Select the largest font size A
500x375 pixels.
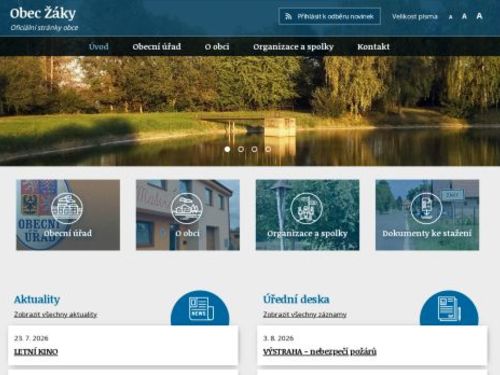tap(479, 16)
